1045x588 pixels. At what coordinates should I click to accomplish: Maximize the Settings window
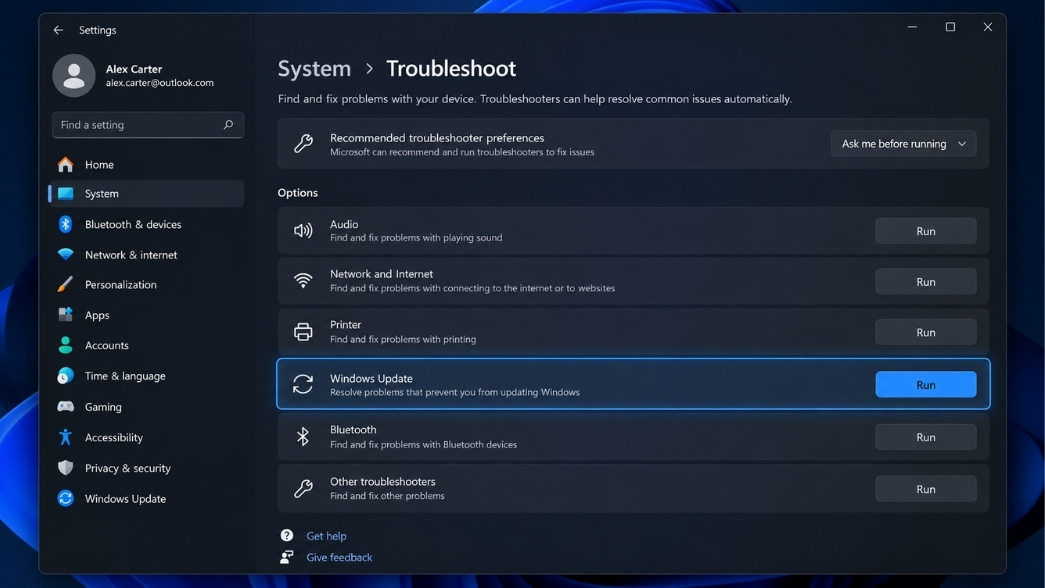[950, 27]
